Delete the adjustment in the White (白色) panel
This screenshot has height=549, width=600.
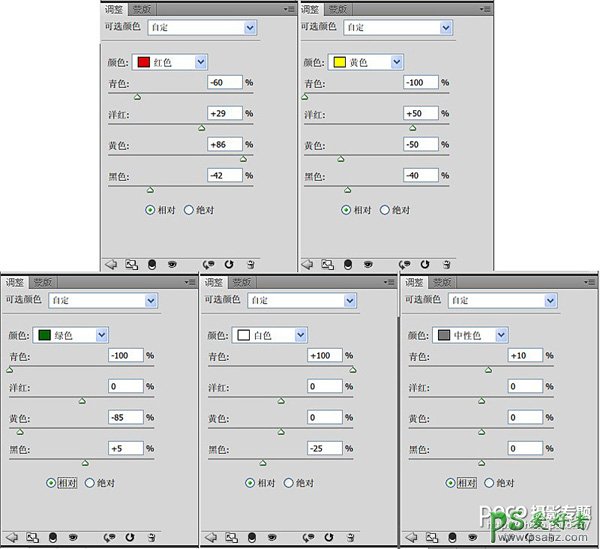[350, 537]
